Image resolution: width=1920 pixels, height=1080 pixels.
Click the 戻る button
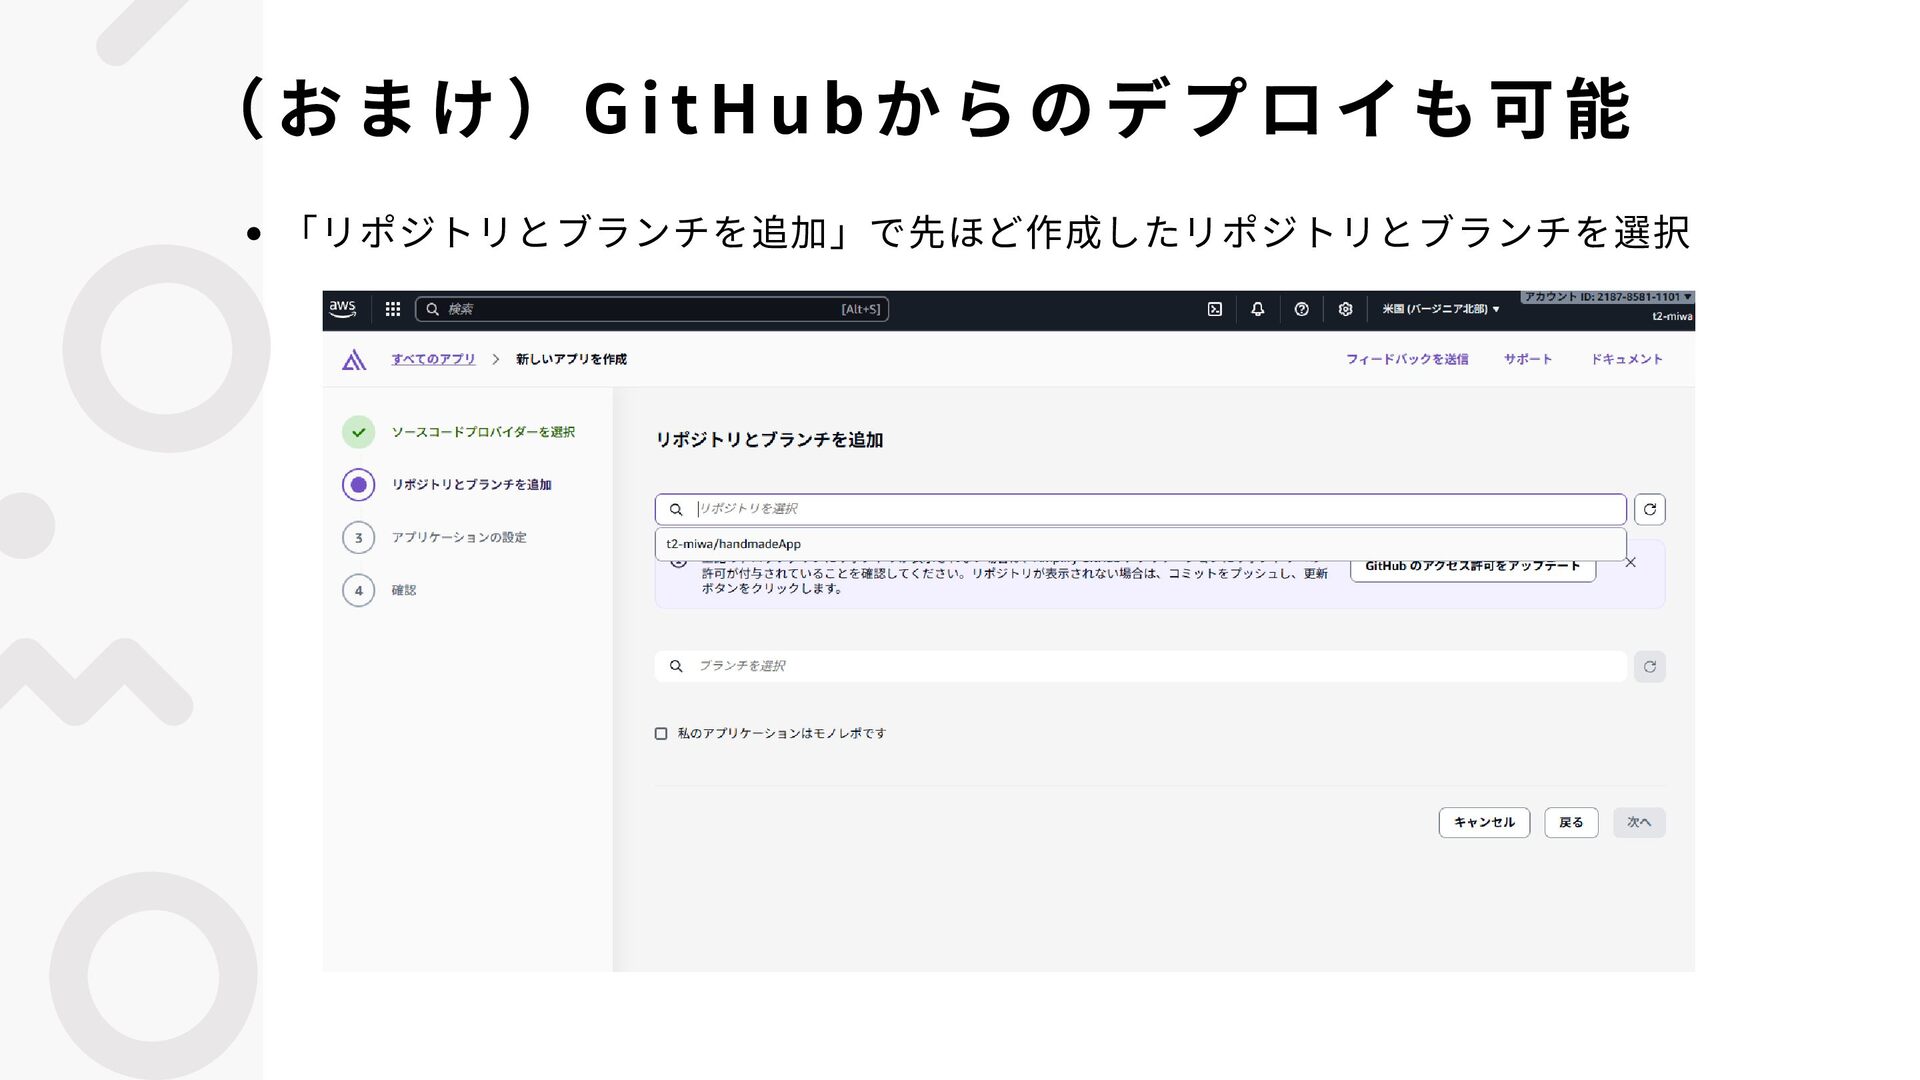[x=1570, y=823]
